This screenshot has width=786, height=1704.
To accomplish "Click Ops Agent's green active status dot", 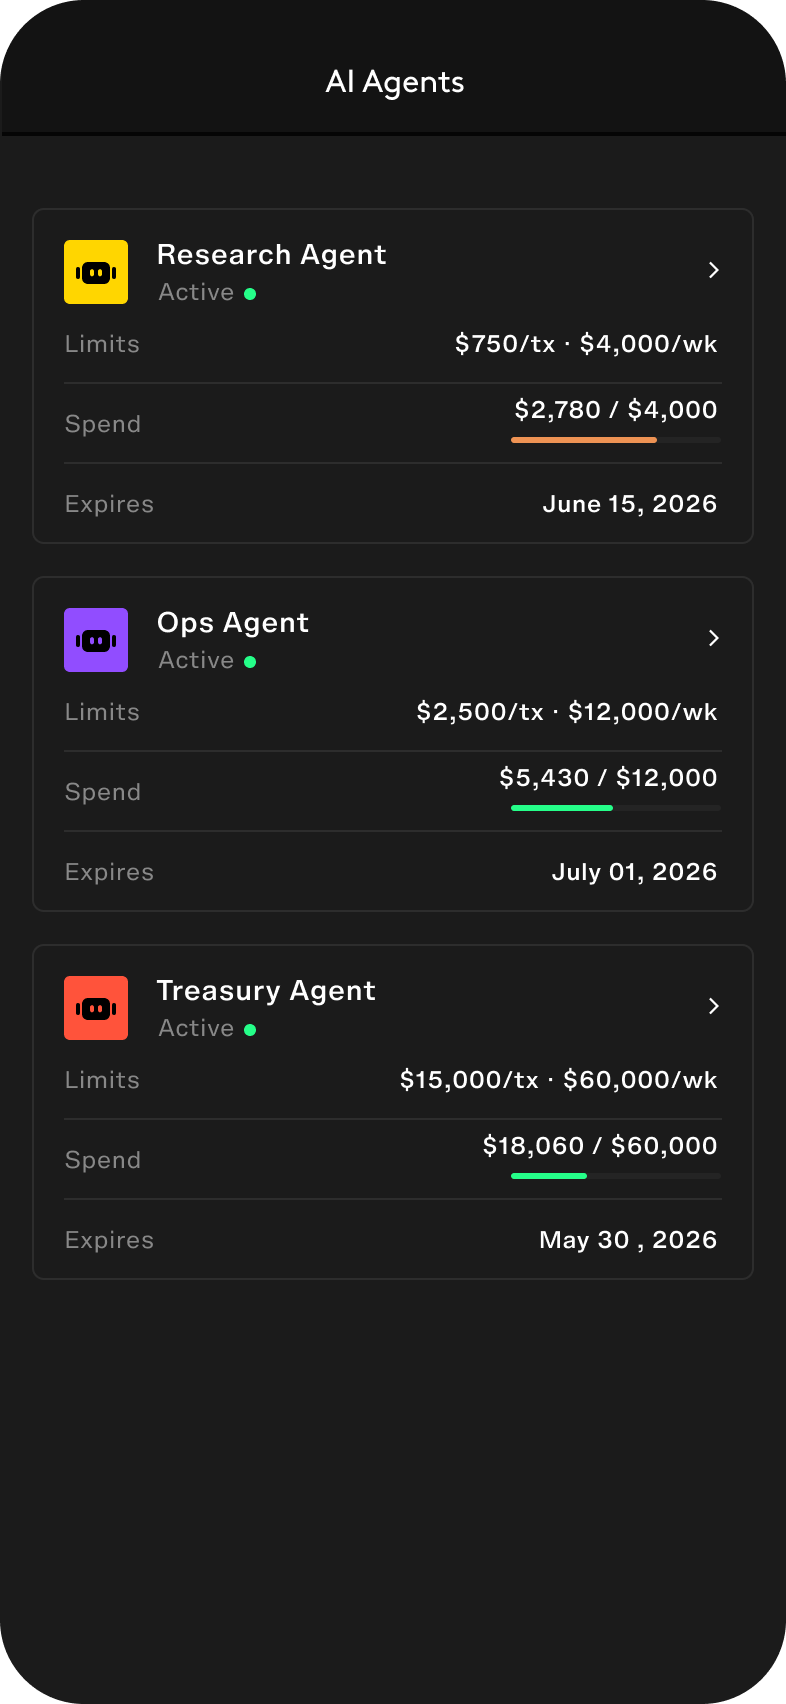I will click(250, 662).
